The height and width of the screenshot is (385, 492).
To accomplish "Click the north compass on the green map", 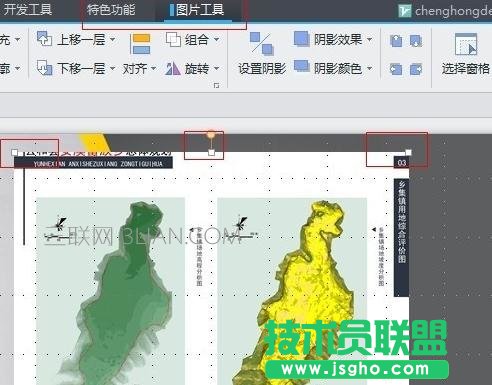I will tap(59, 228).
